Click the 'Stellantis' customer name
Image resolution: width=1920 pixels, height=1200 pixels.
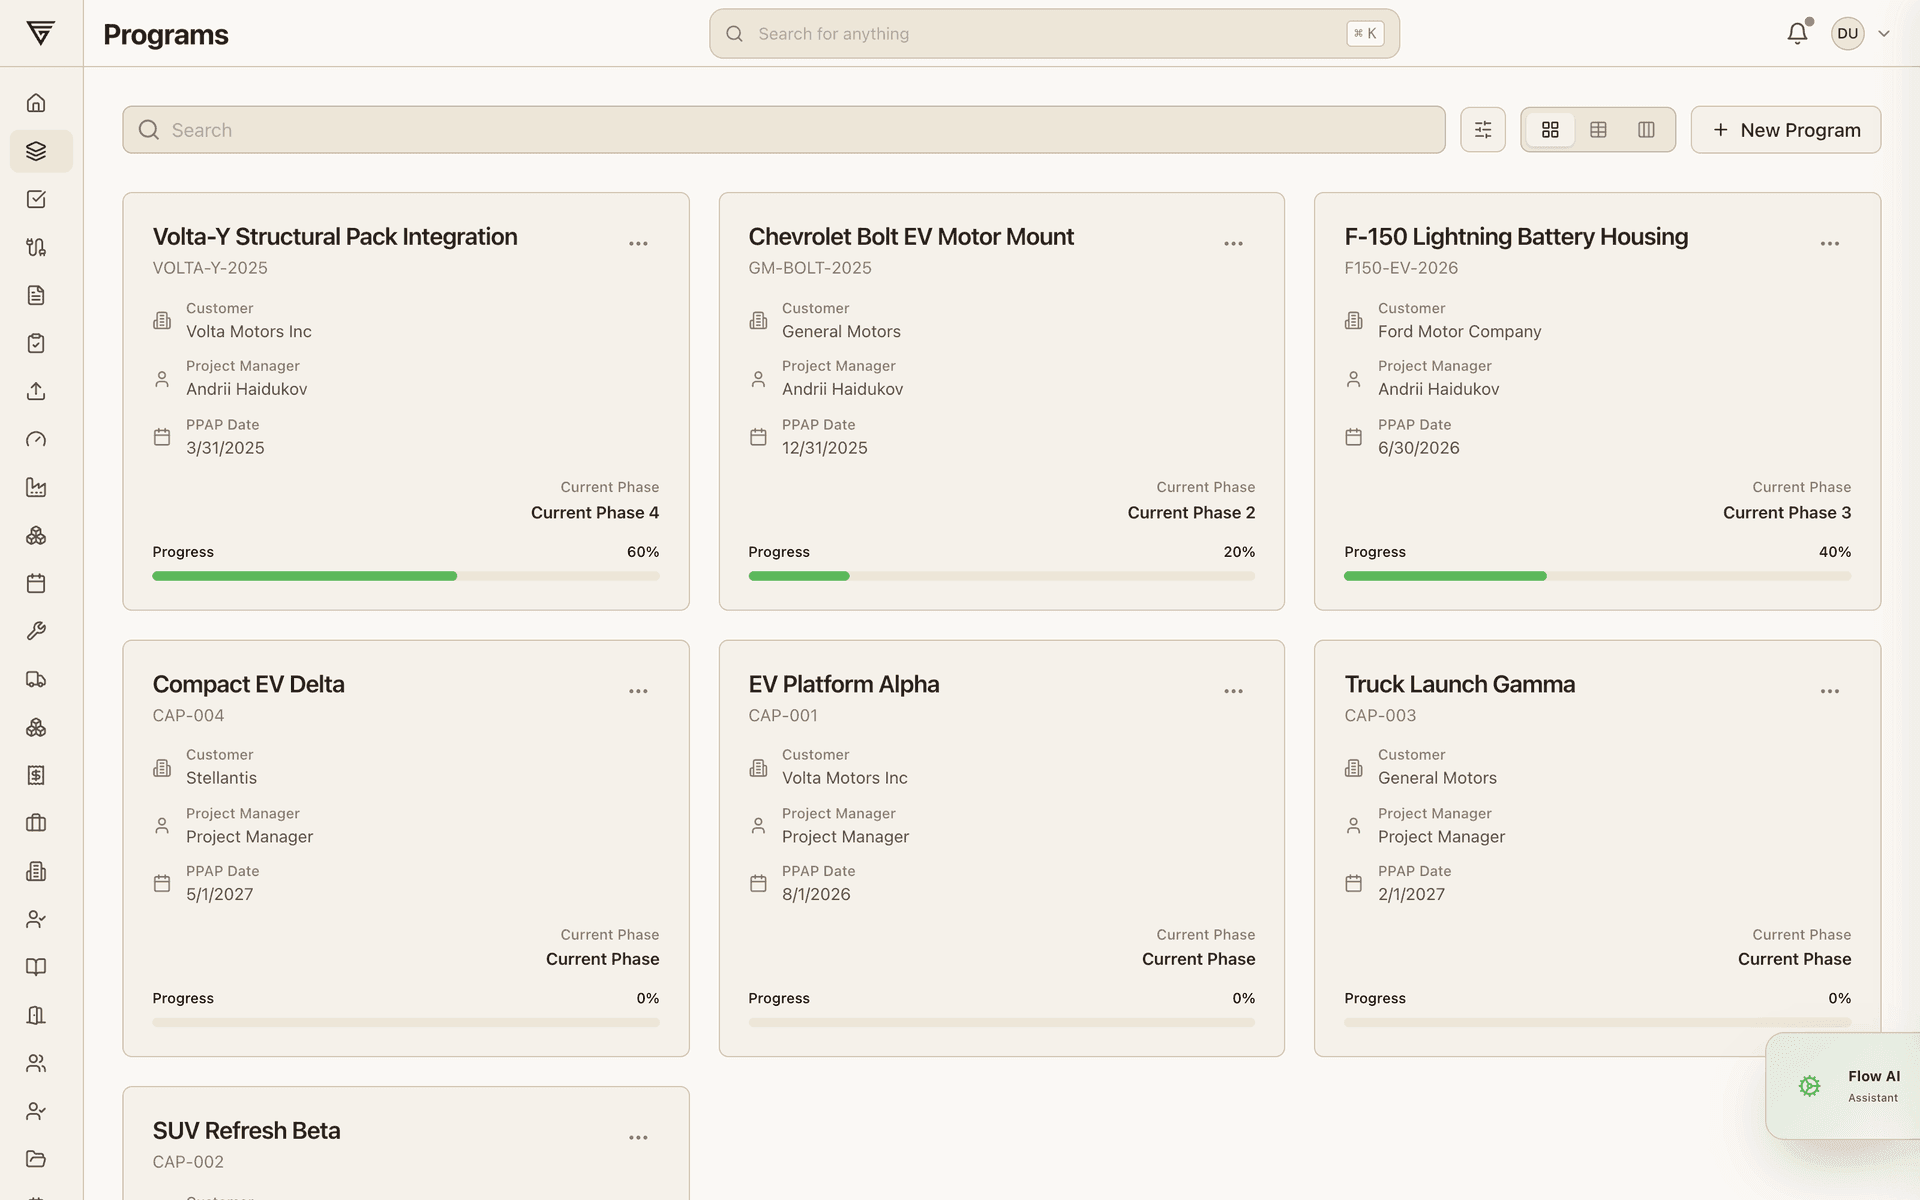coord(221,778)
